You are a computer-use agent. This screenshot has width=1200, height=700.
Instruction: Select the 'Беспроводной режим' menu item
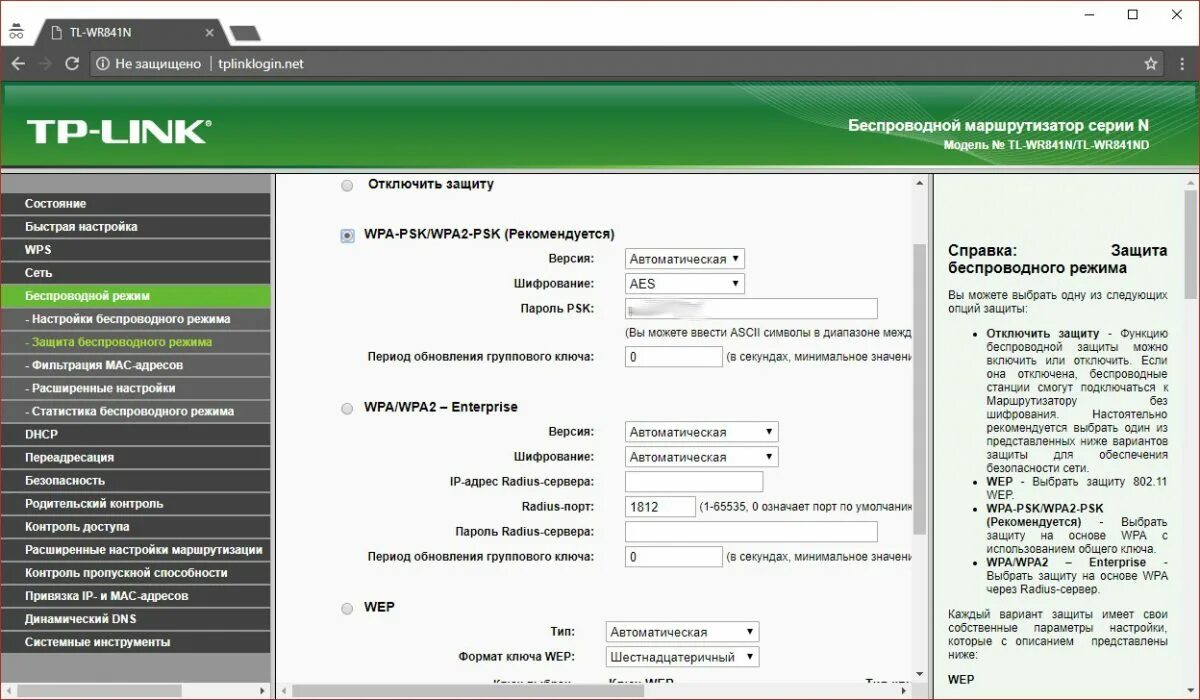click(x=136, y=296)
